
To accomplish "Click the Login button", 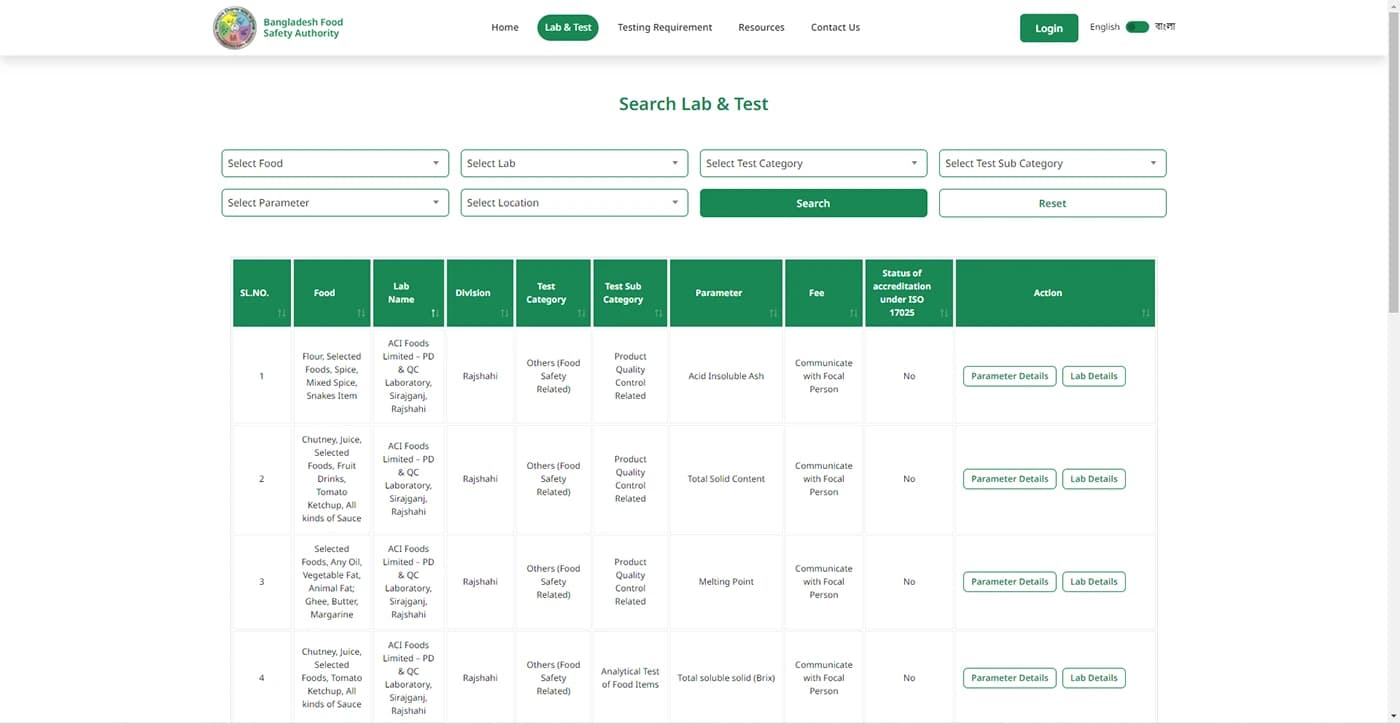I will point(1049,28).
